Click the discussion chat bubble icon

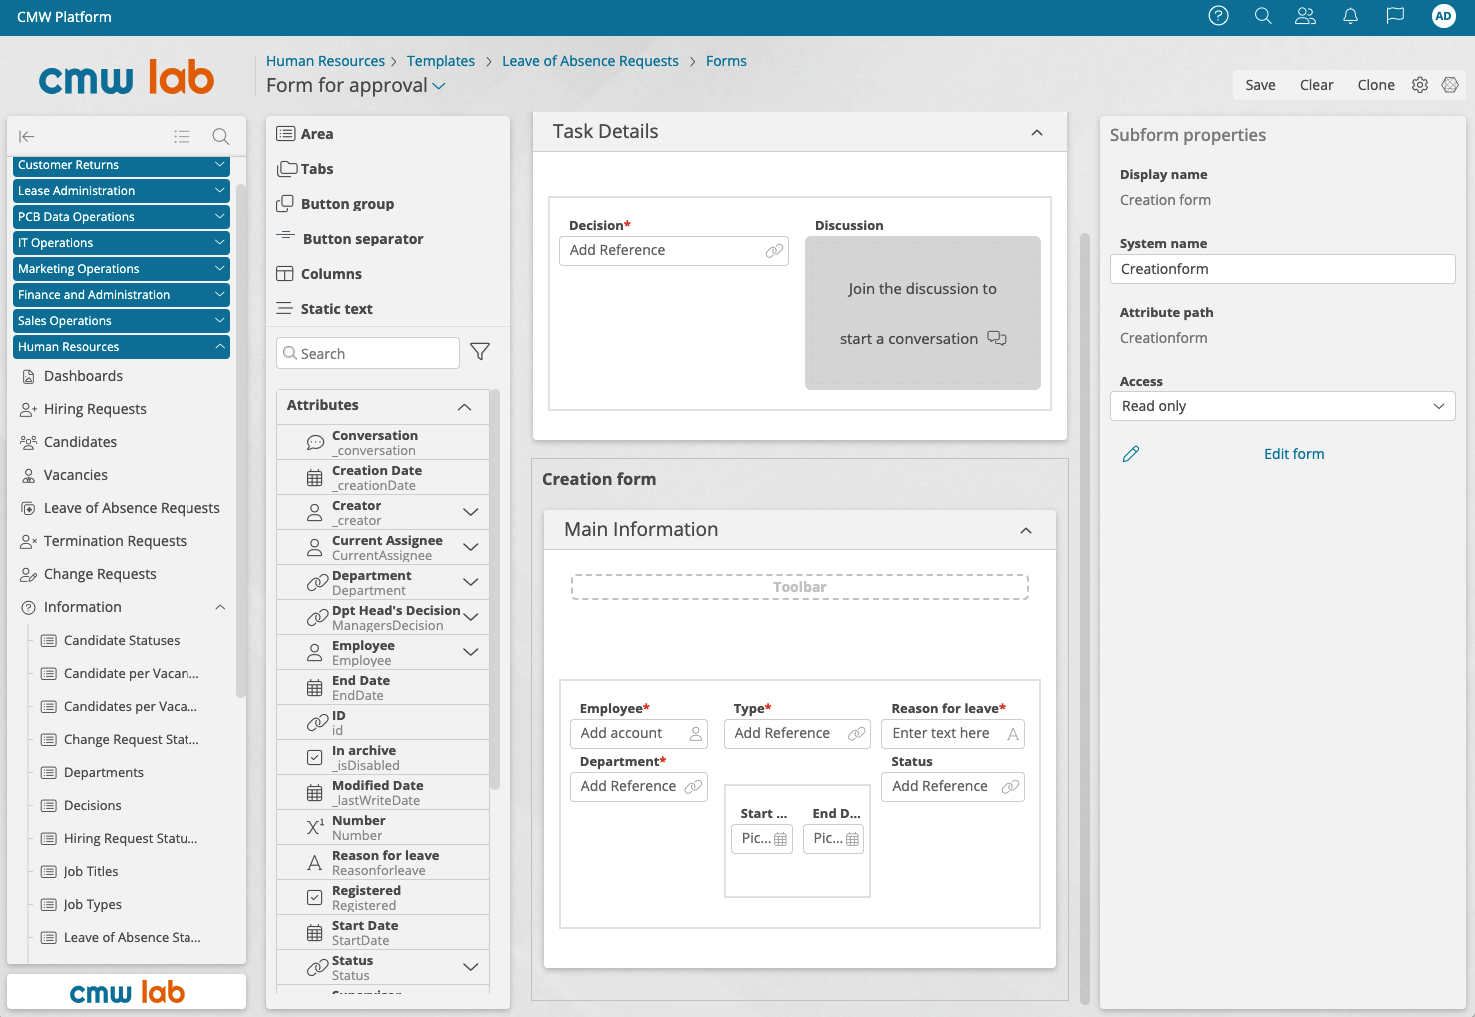tap(997, 338)
